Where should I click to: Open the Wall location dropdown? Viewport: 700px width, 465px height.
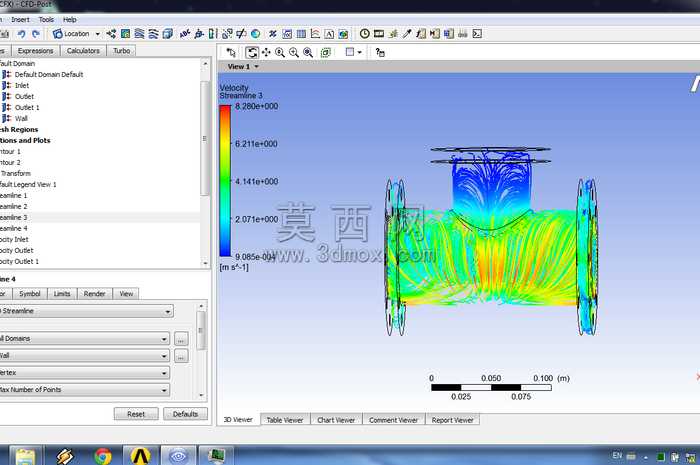click(x=84, y=356)
